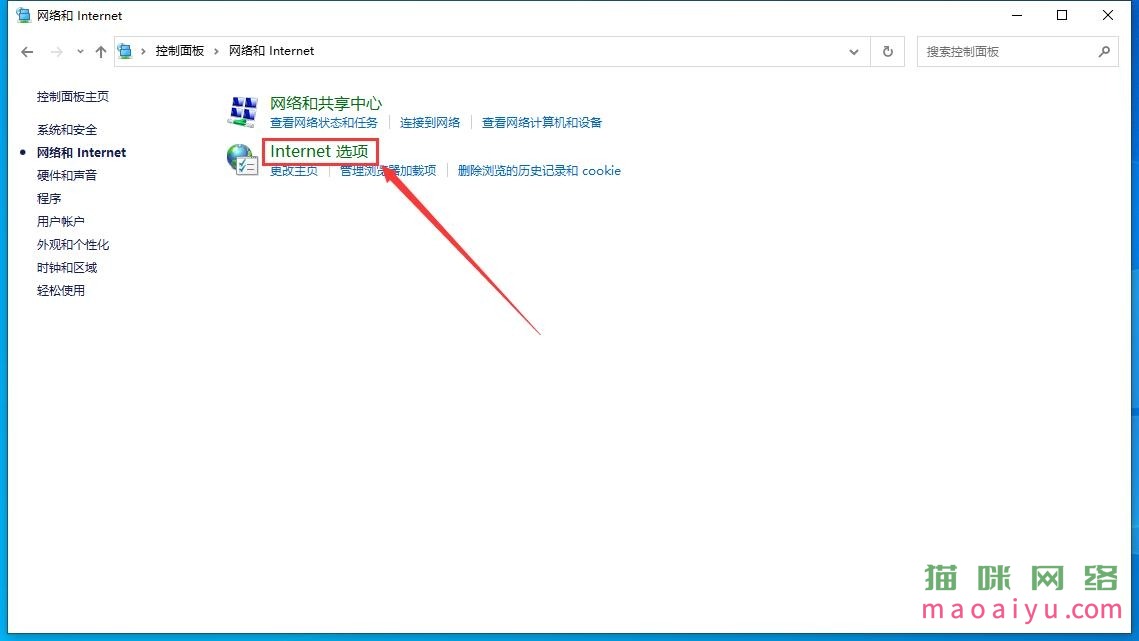Open the highlighted Internet 选项 link
The width and height of the screenshot is (1139, 641).
[320, 150]
